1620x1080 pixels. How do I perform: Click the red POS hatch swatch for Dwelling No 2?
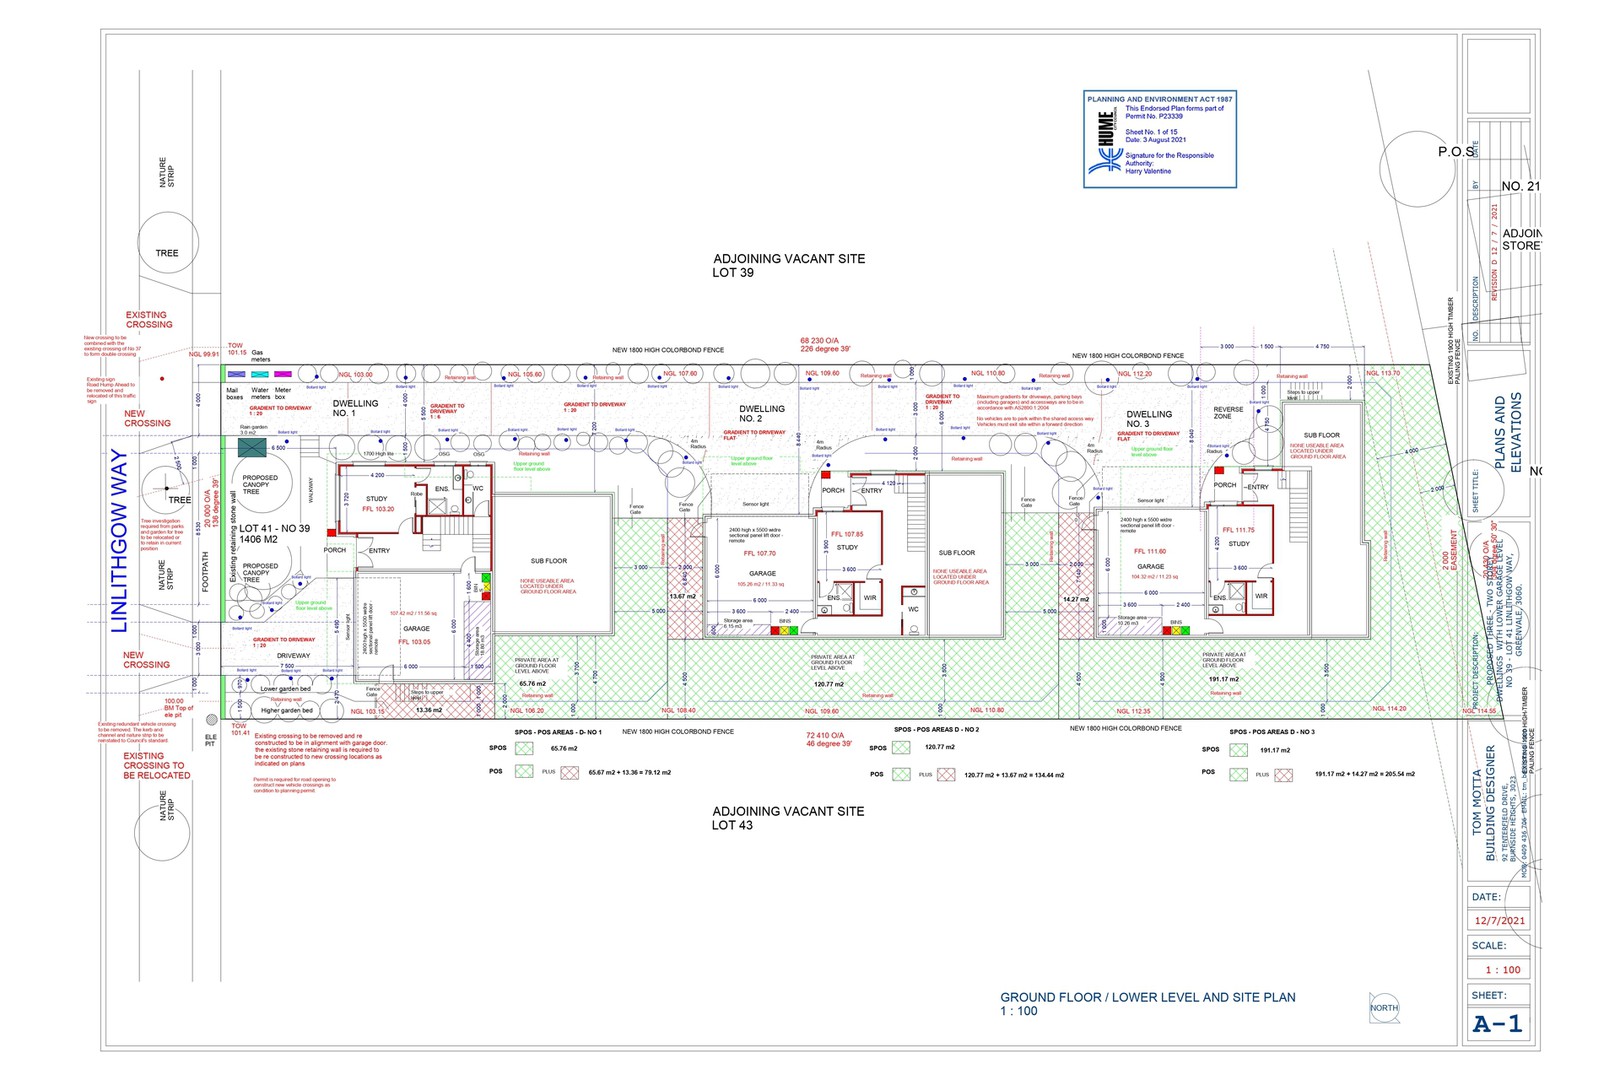pyautogui.click(x=947, y=774)
